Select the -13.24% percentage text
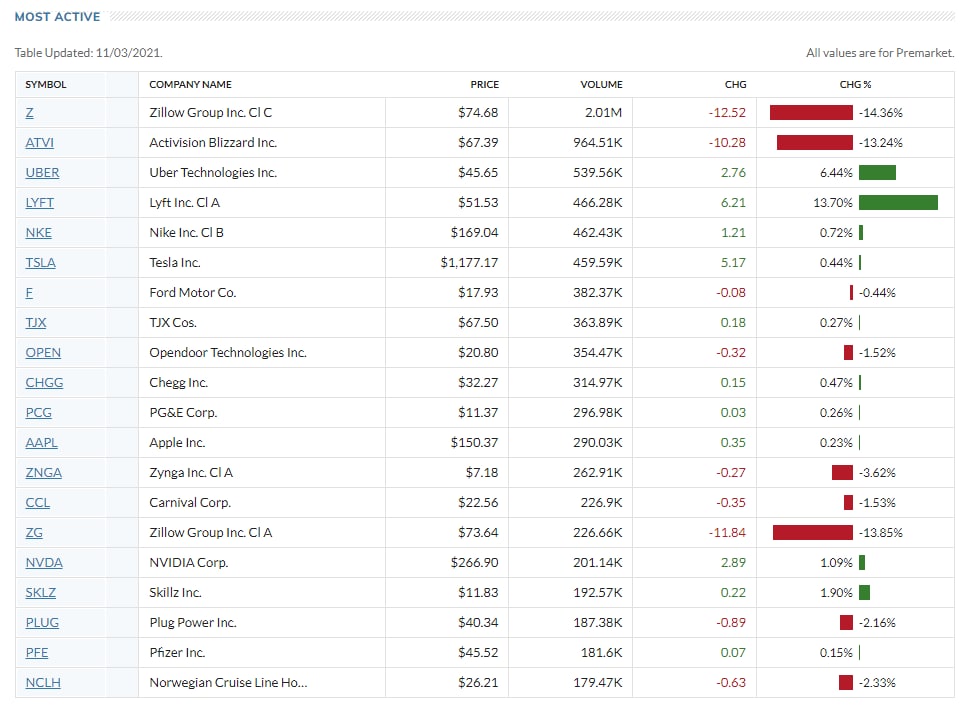 coord(881,143)
